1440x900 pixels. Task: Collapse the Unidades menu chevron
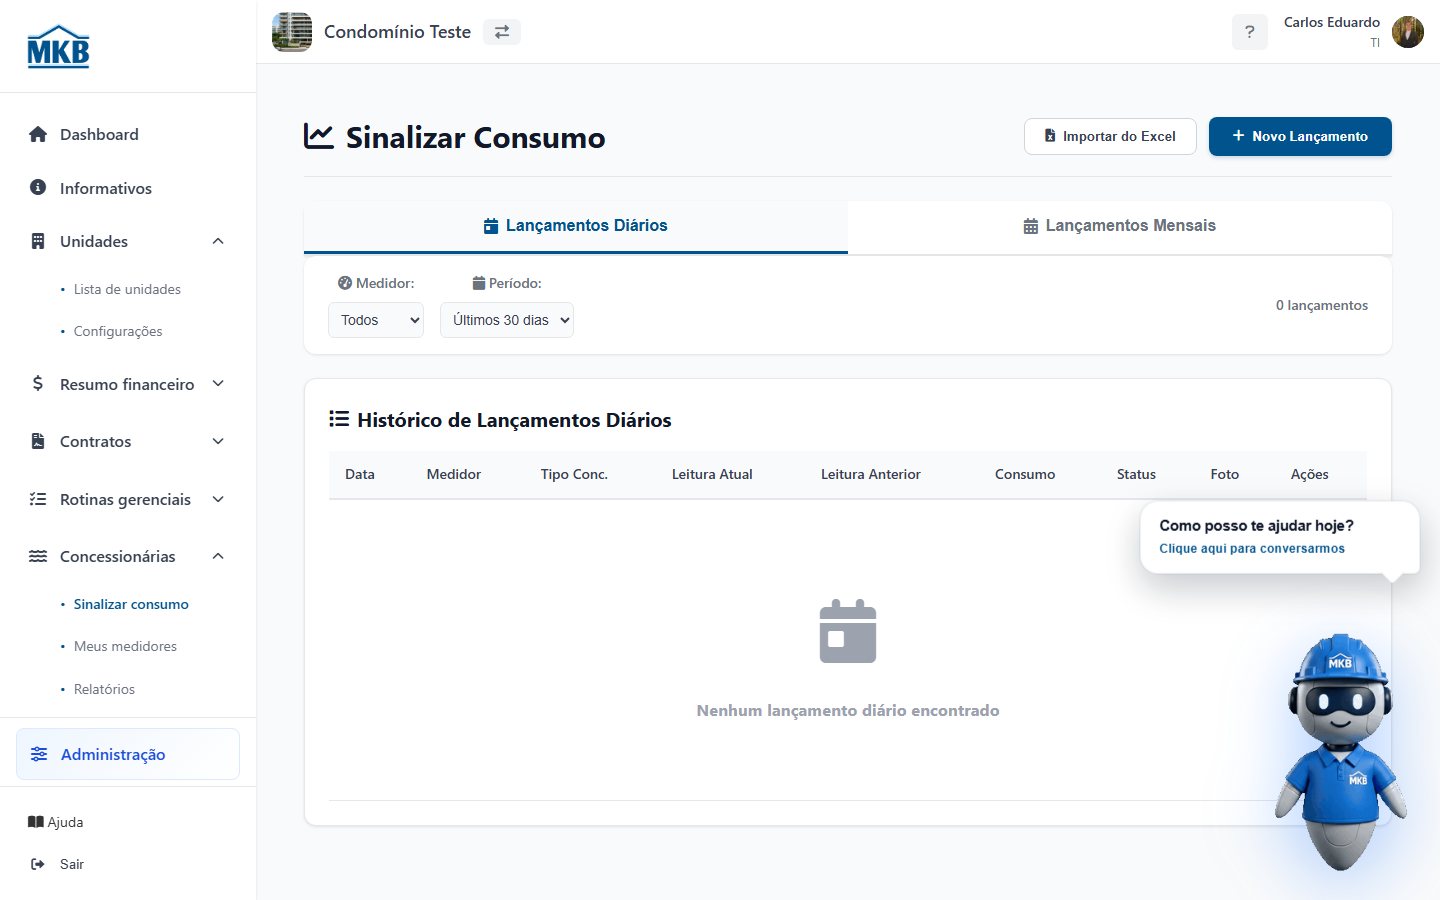pyautogui.click(x=218, y=241)
